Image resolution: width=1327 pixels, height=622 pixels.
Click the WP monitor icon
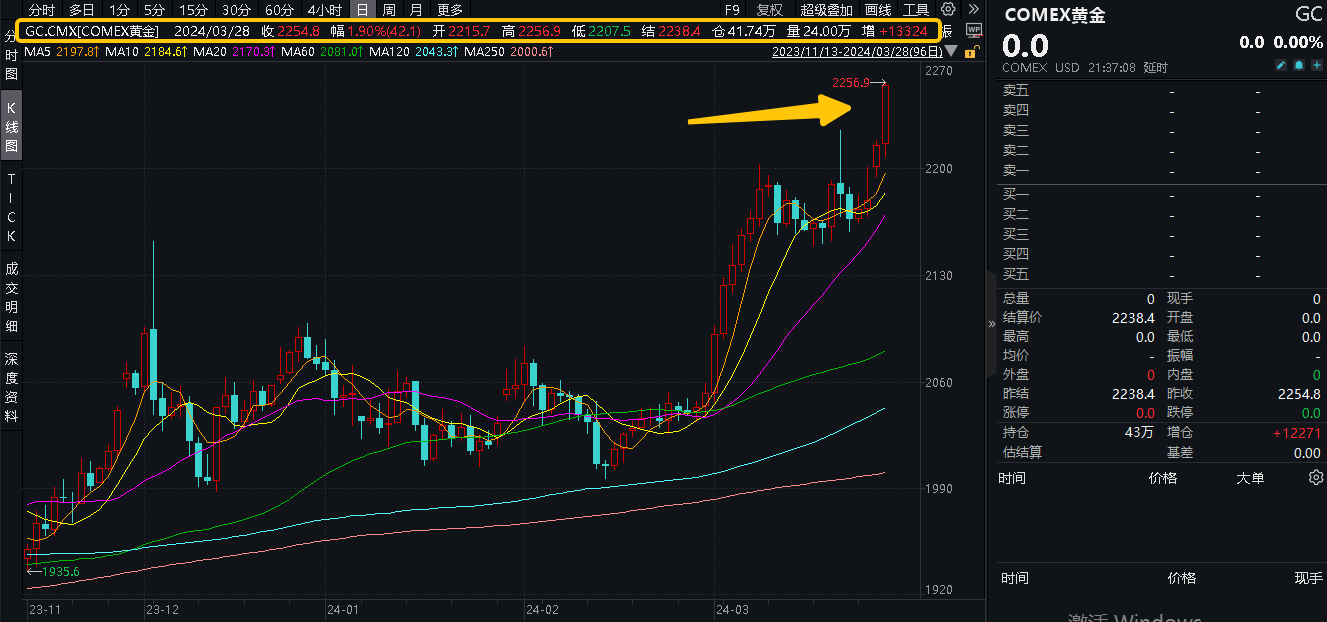click(974, 30)
